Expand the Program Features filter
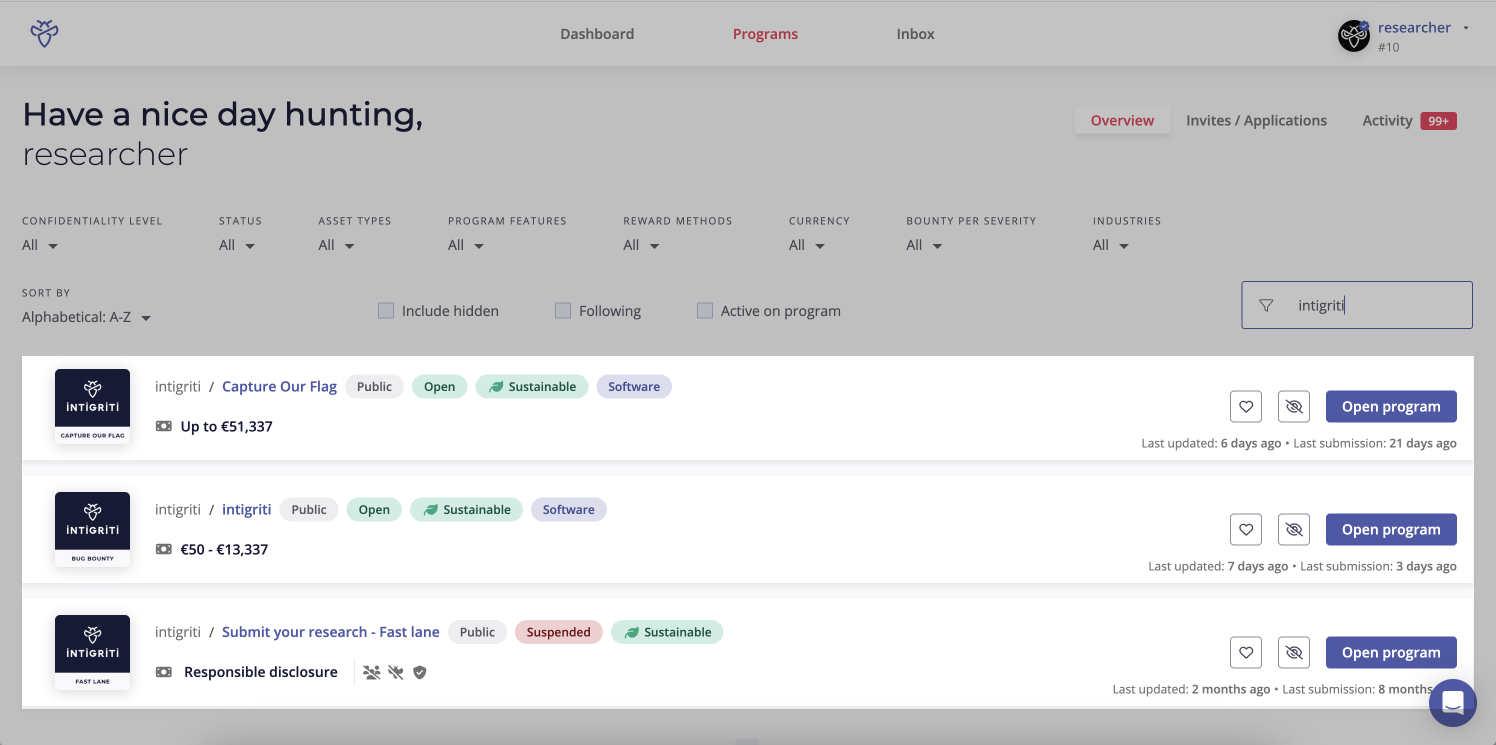Screen dimensions: 1496x745 (466, 246)
